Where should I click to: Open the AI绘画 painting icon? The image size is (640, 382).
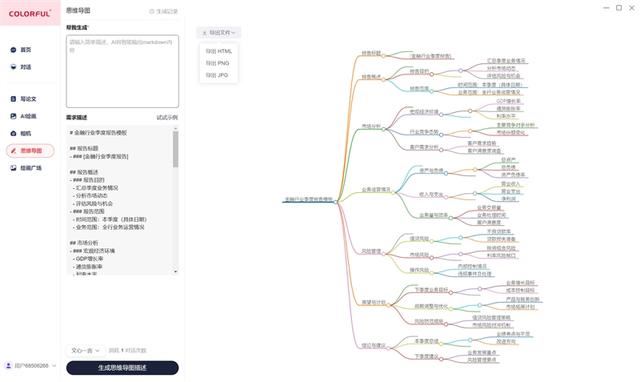[x=13, y=116]
